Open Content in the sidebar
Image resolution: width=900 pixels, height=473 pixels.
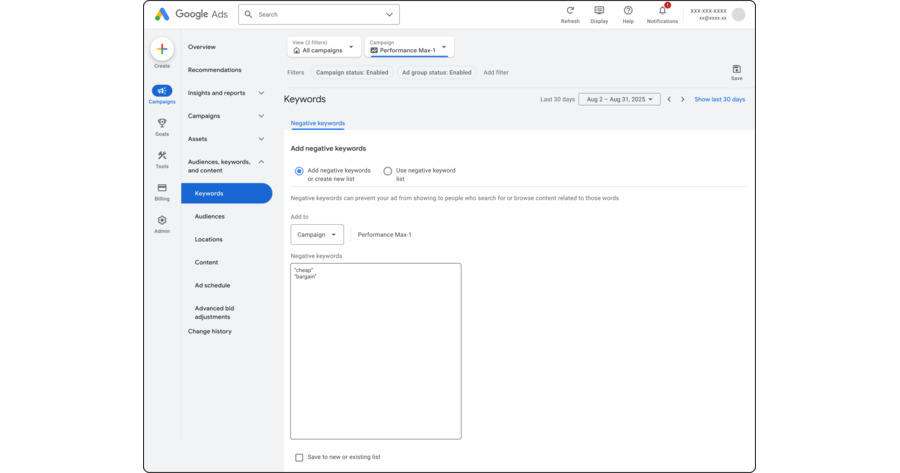click(x=206, y=262)
